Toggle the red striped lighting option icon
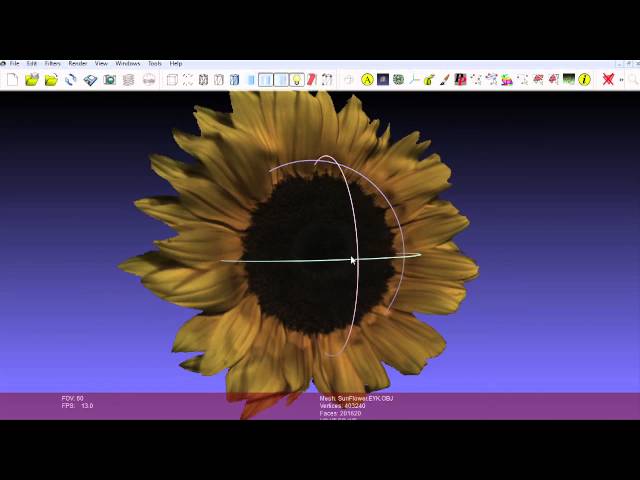This screenshot has height=480, width=640. point(312,79)
